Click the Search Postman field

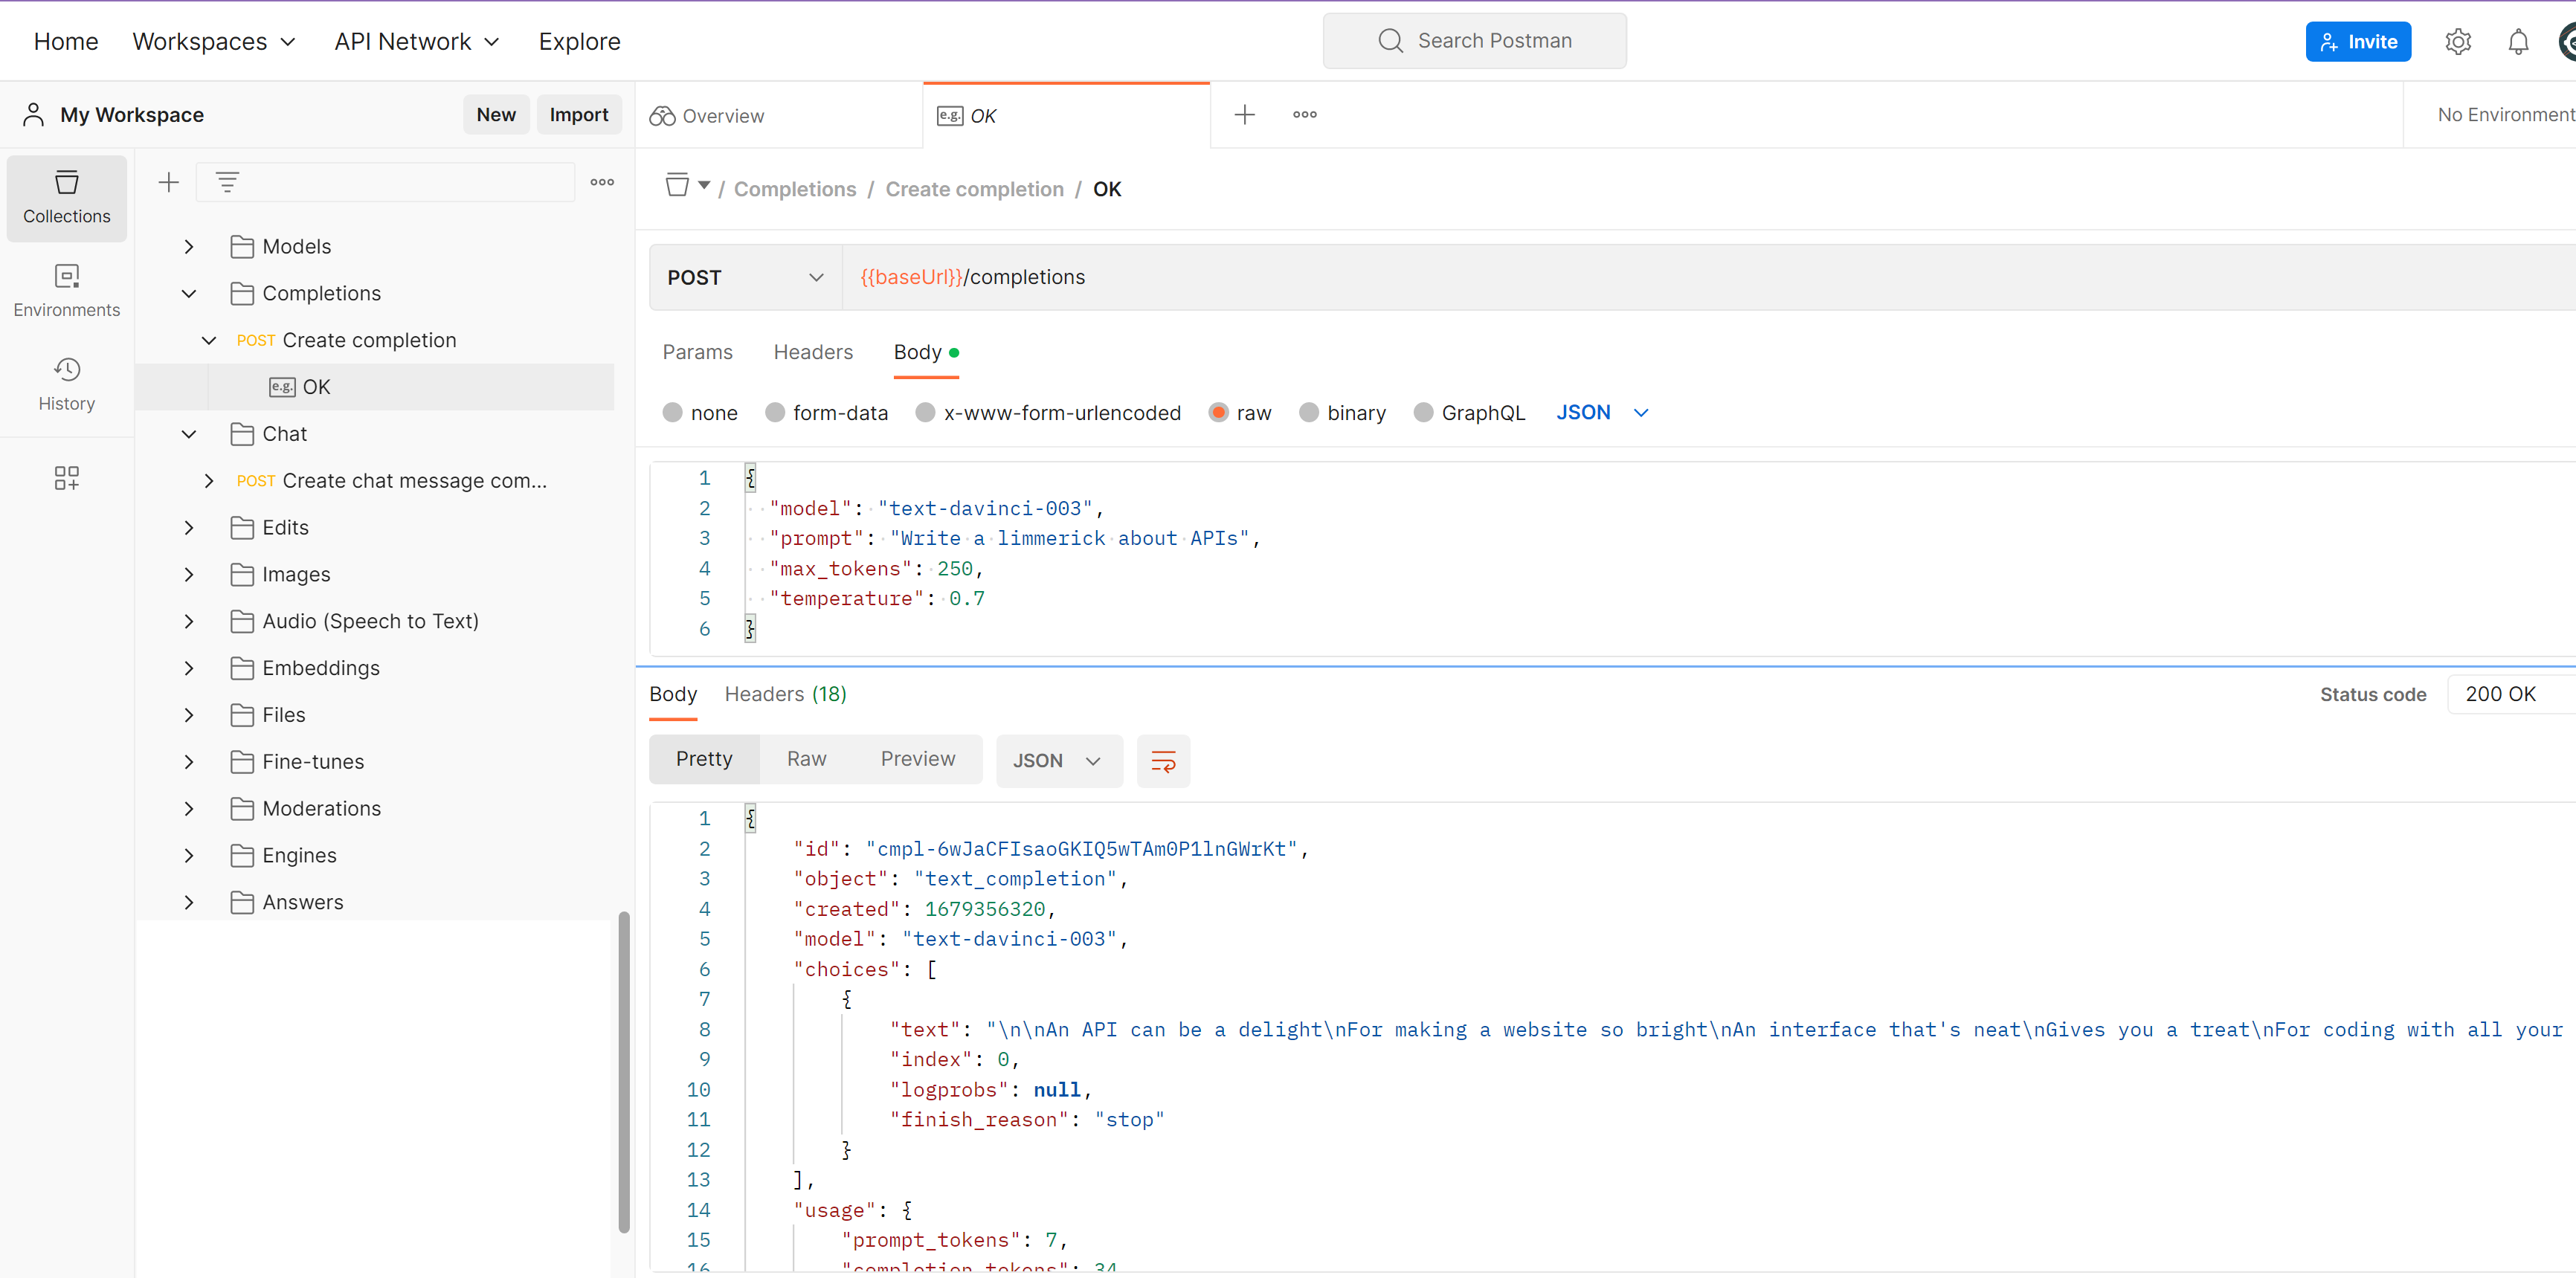click(x=1474, y=41)
